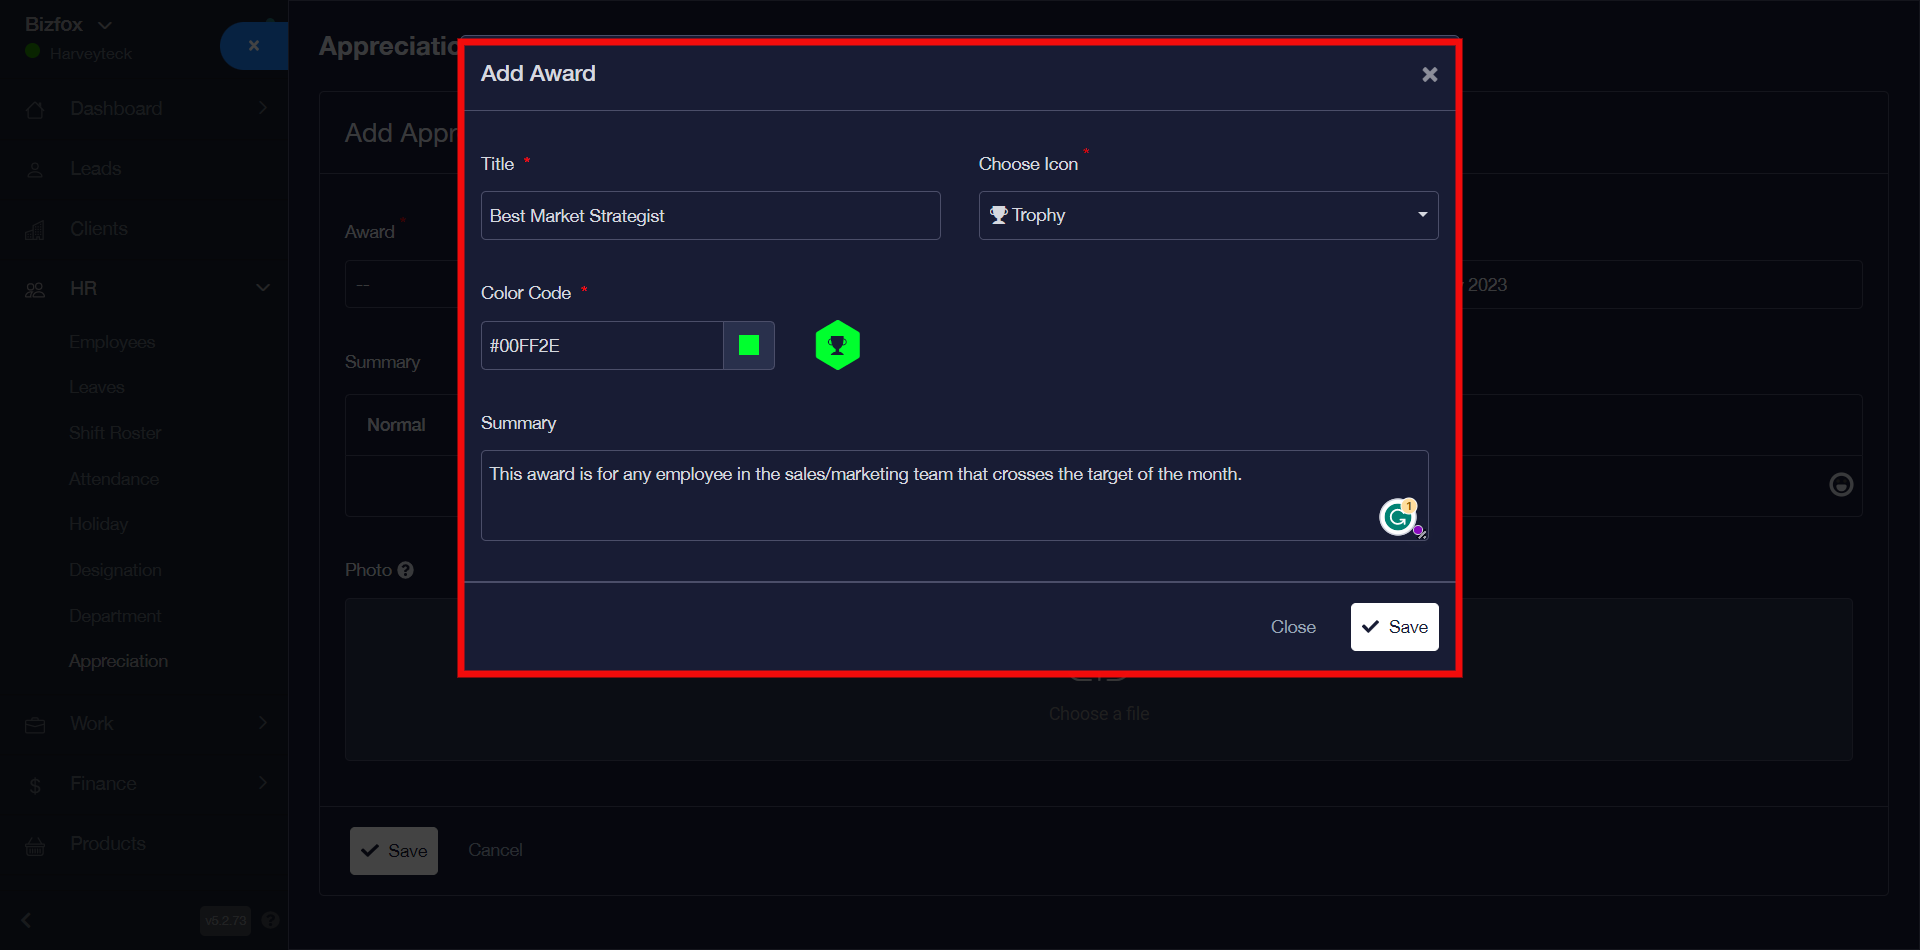Viewport: 1920px width, 950px height.
Task: Click the Products basket icon in sidebar
Action: tap(35, 846)
